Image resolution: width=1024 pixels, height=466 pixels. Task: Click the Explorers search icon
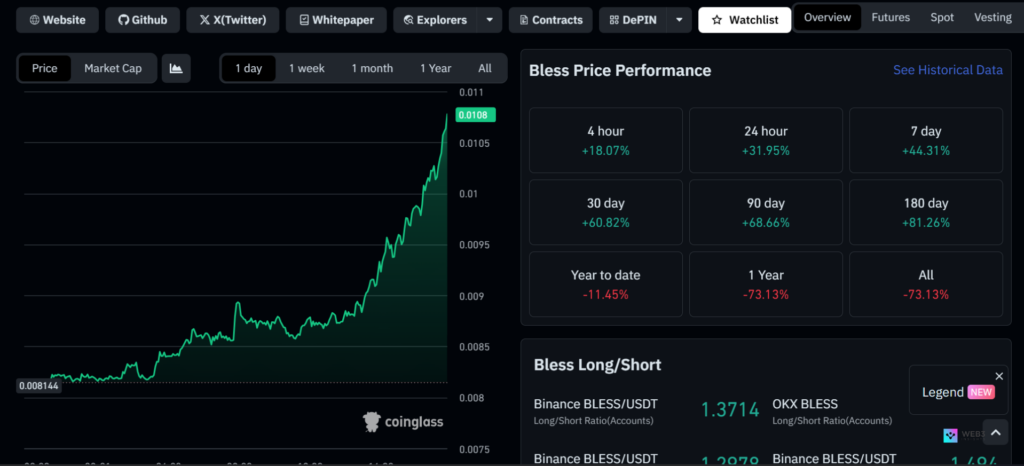click(409, 20)
